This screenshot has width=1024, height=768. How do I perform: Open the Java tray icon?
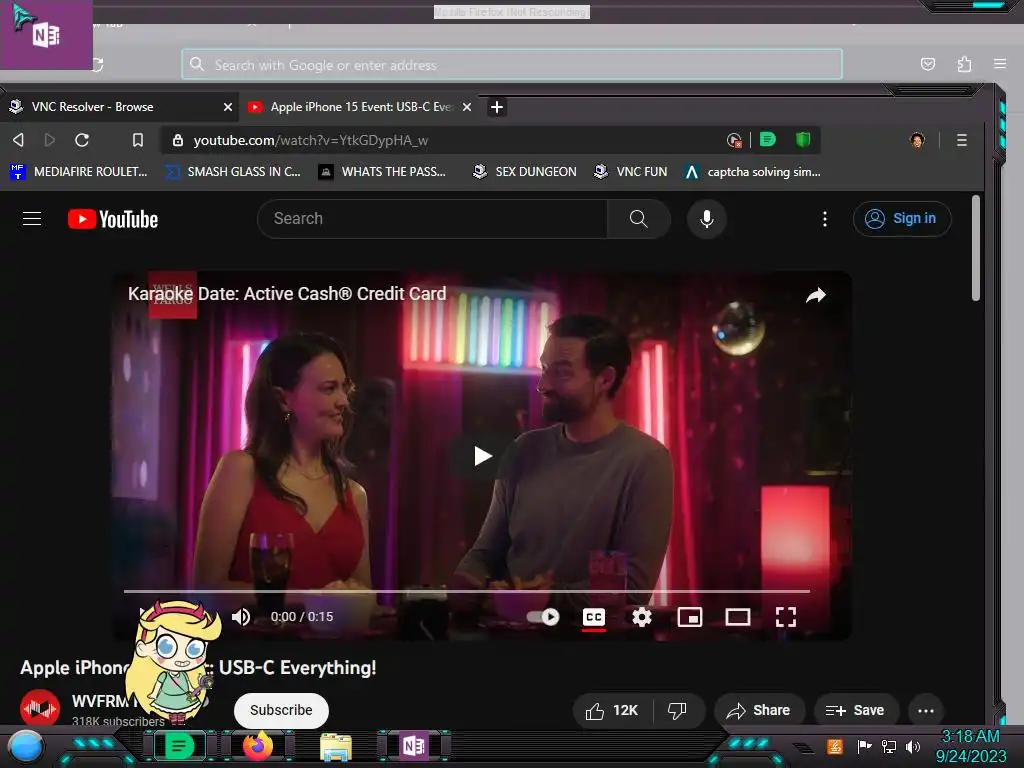[835, 746]
